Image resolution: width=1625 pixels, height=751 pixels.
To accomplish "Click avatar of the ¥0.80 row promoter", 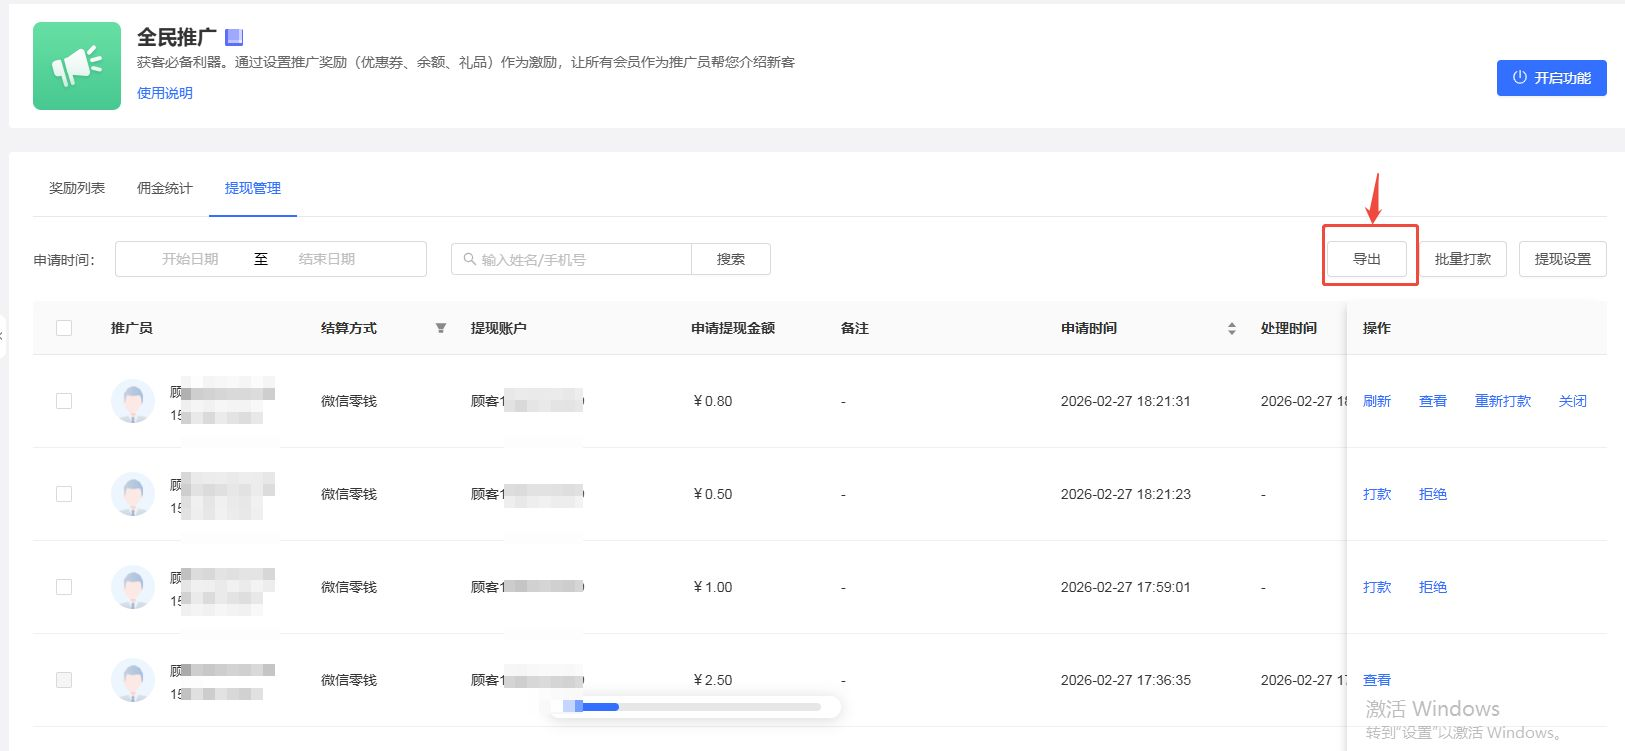I will [x=133, y=401].
